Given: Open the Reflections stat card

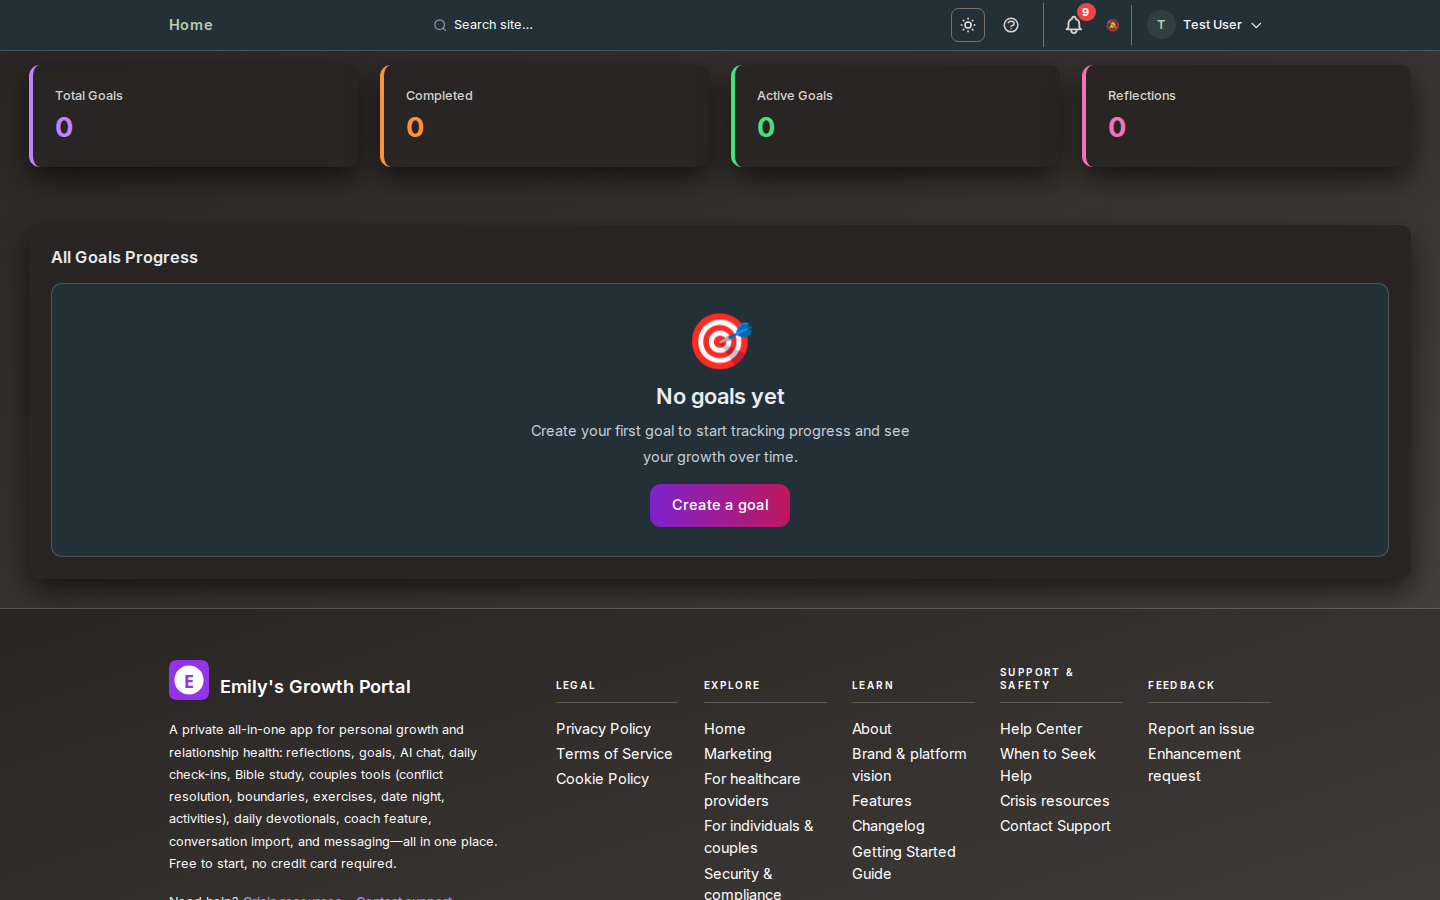Looking at the screenshot, I should tap(1247, 116).
